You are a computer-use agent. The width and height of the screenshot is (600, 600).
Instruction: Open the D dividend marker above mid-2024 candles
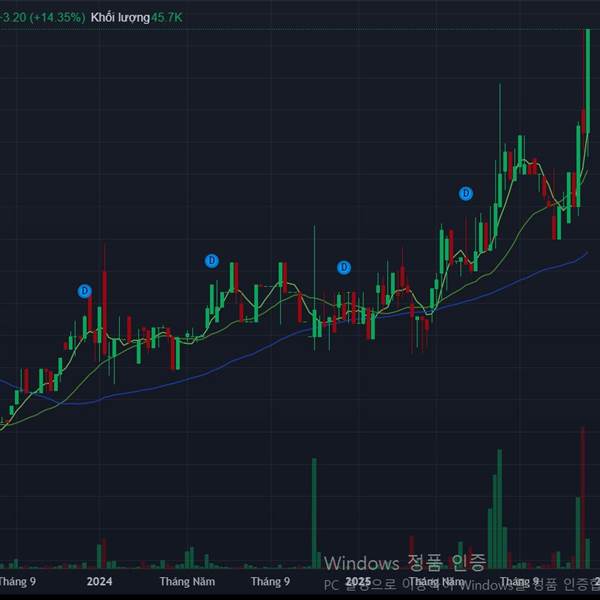[212, 261]
